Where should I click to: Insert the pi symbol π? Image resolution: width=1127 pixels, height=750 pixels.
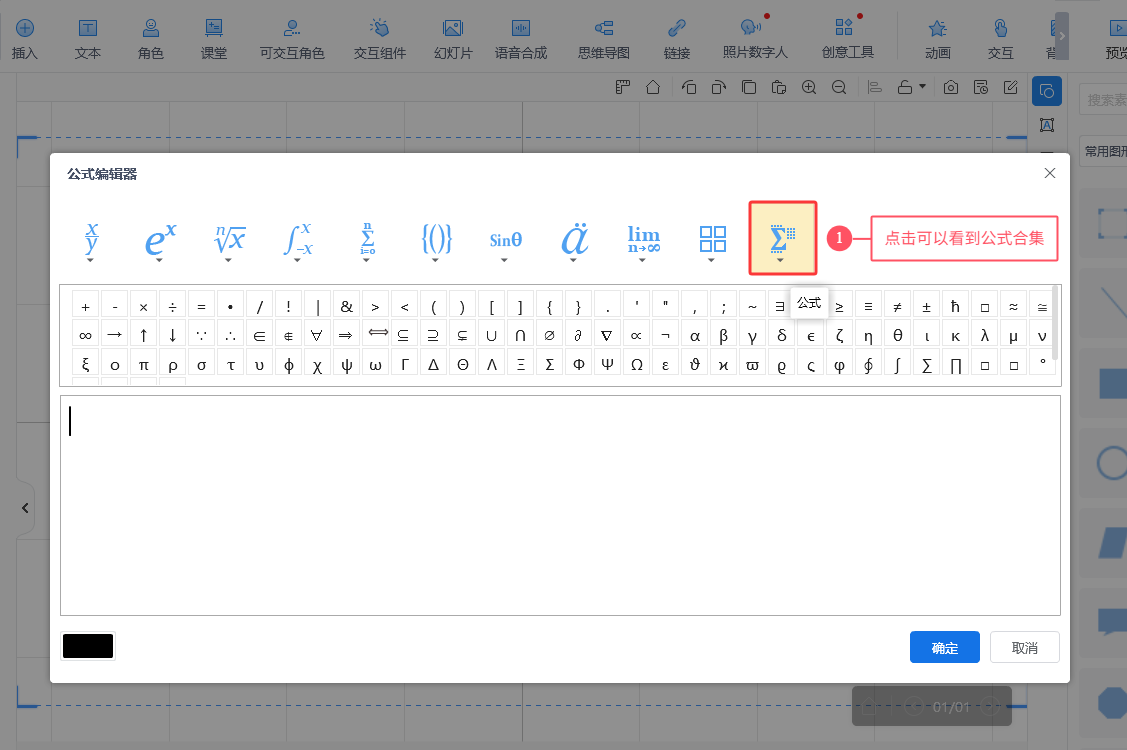[144, 365]
